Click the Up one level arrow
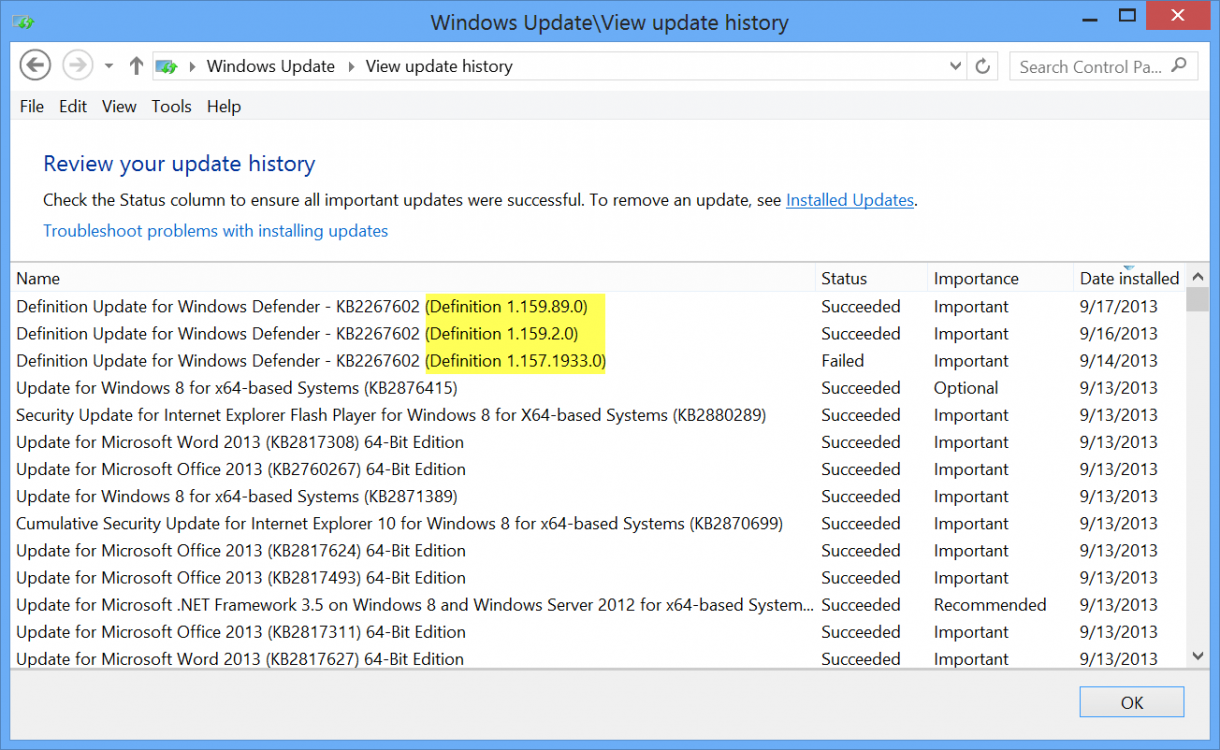The image size is (1220, 750). tap(136, 66)
